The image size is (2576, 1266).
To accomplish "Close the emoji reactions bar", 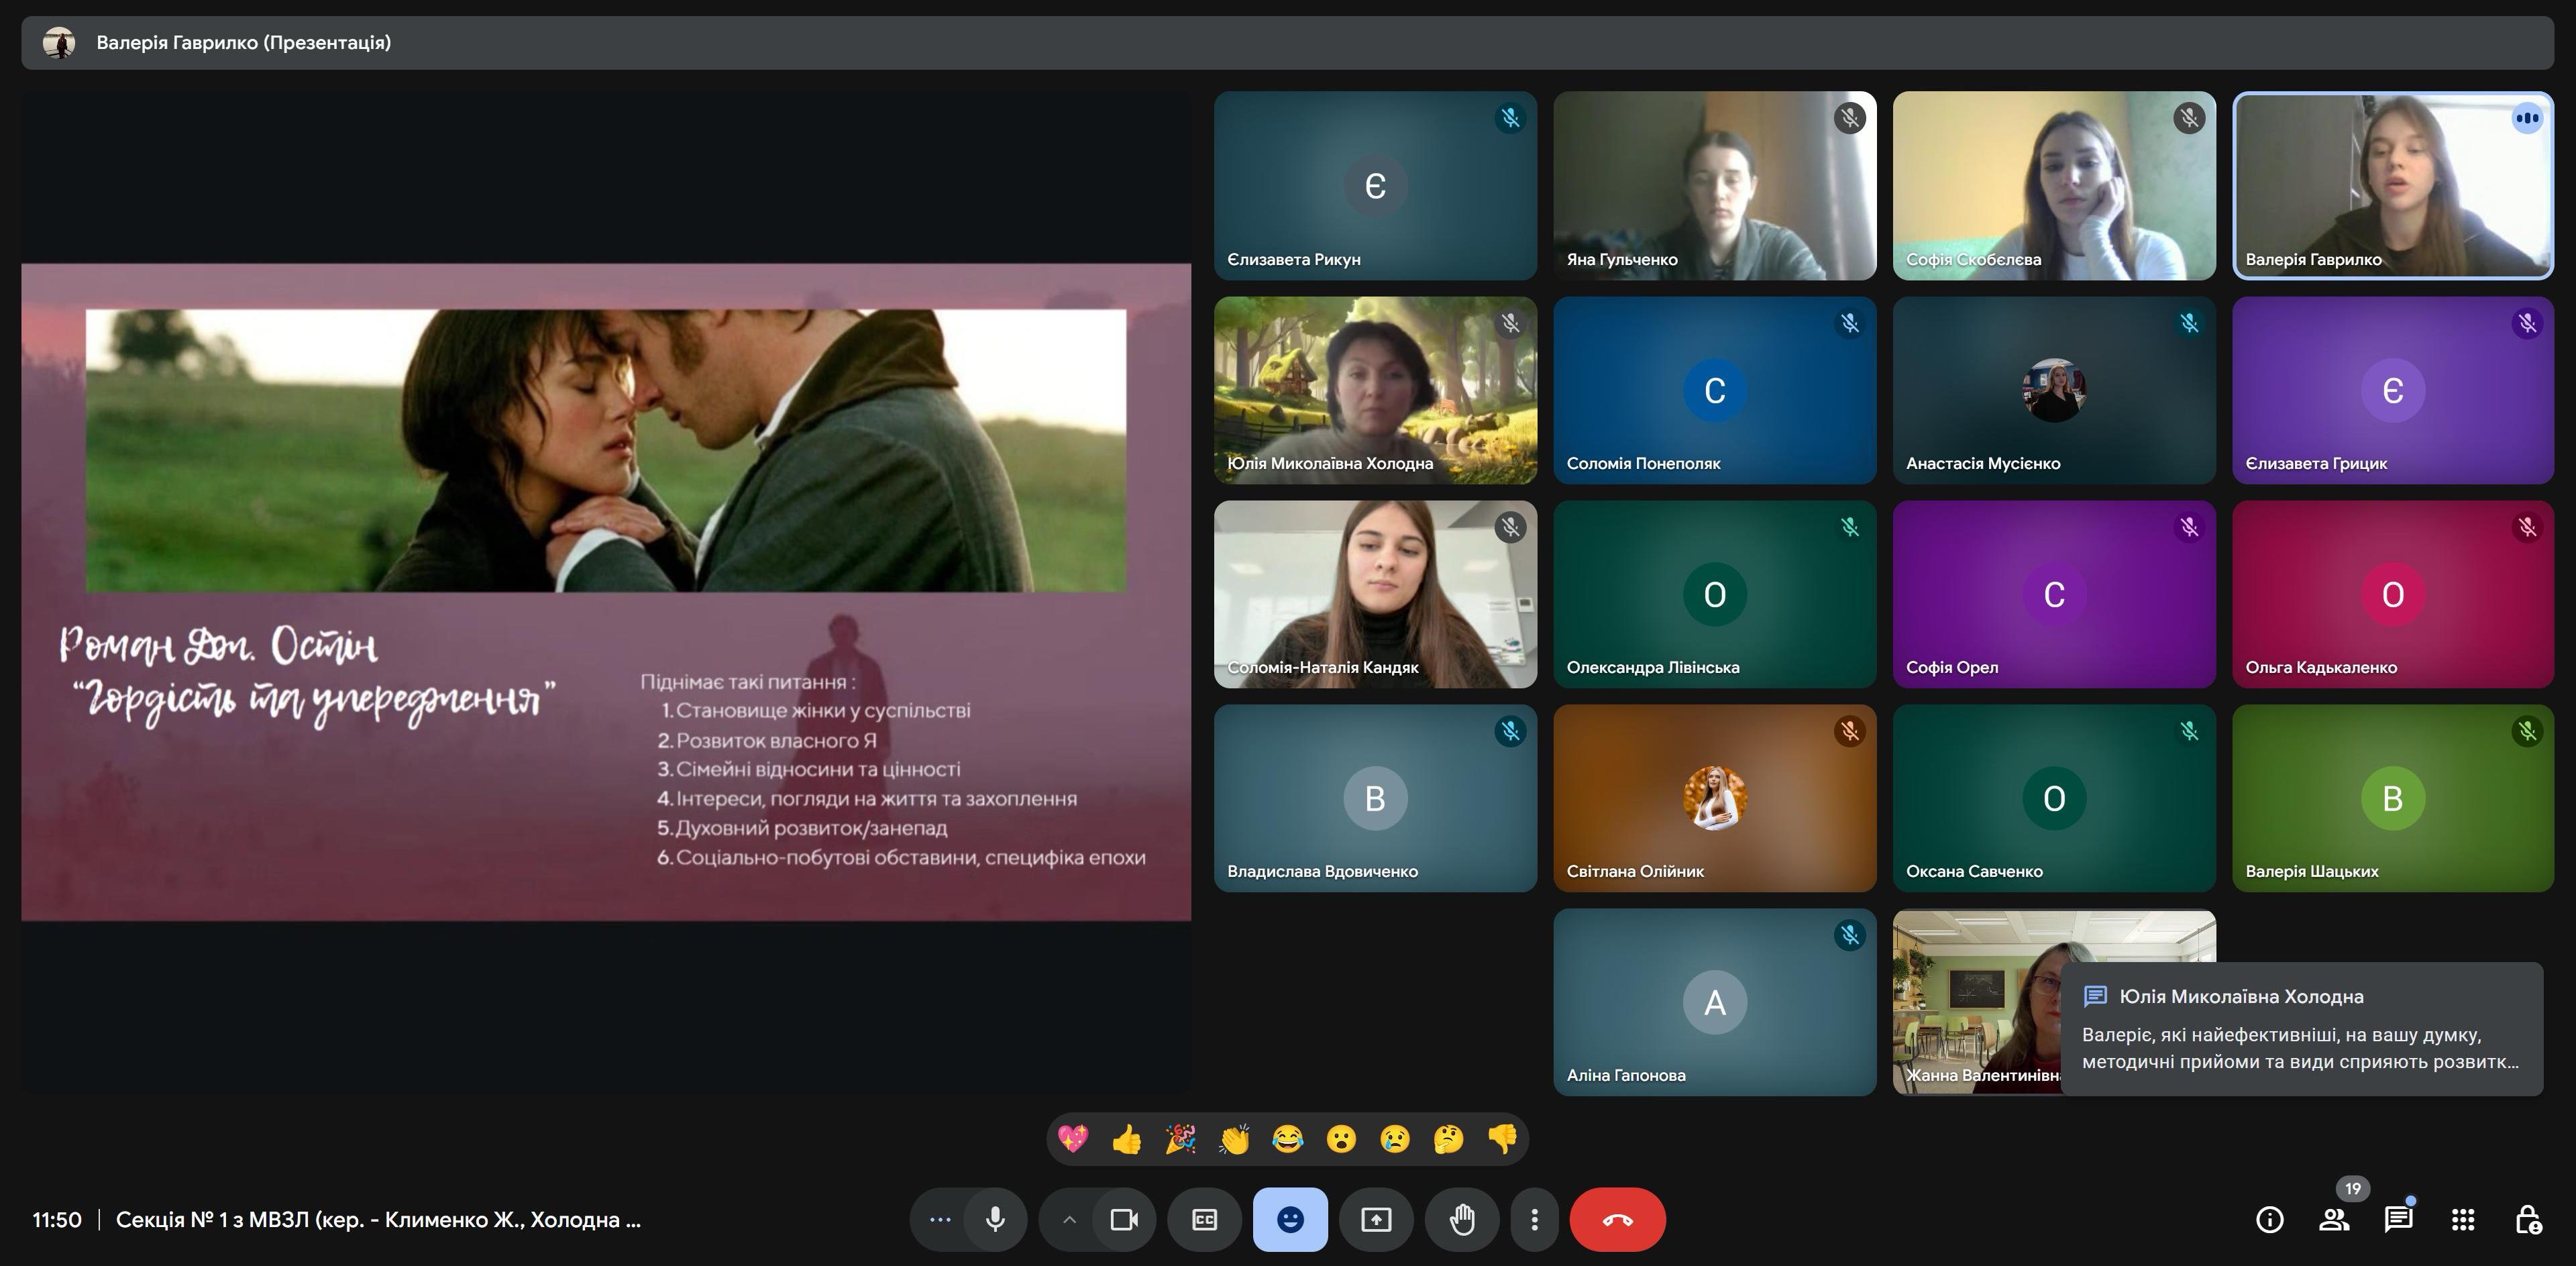I will [x=1290, y=1219].
